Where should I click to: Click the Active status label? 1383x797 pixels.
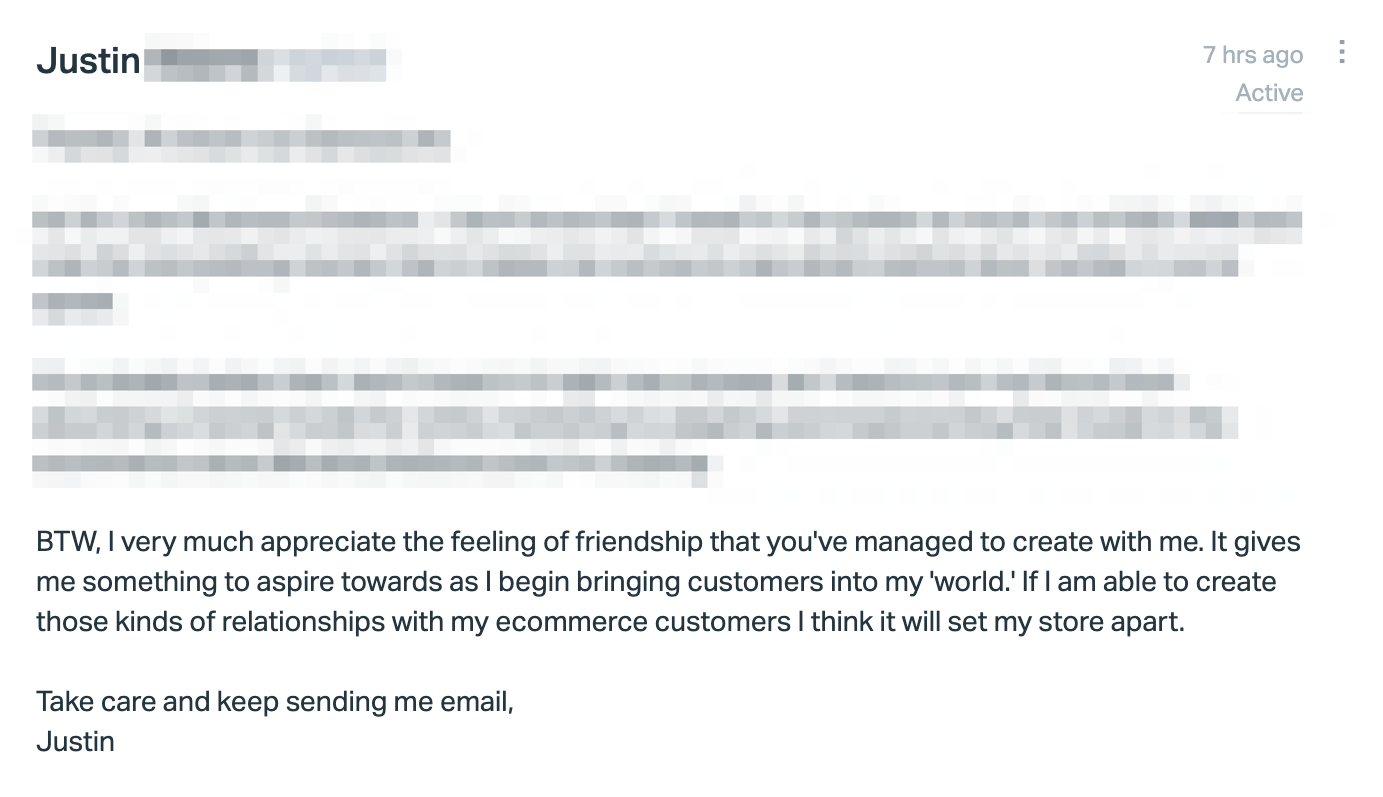tap(1269, 93)
